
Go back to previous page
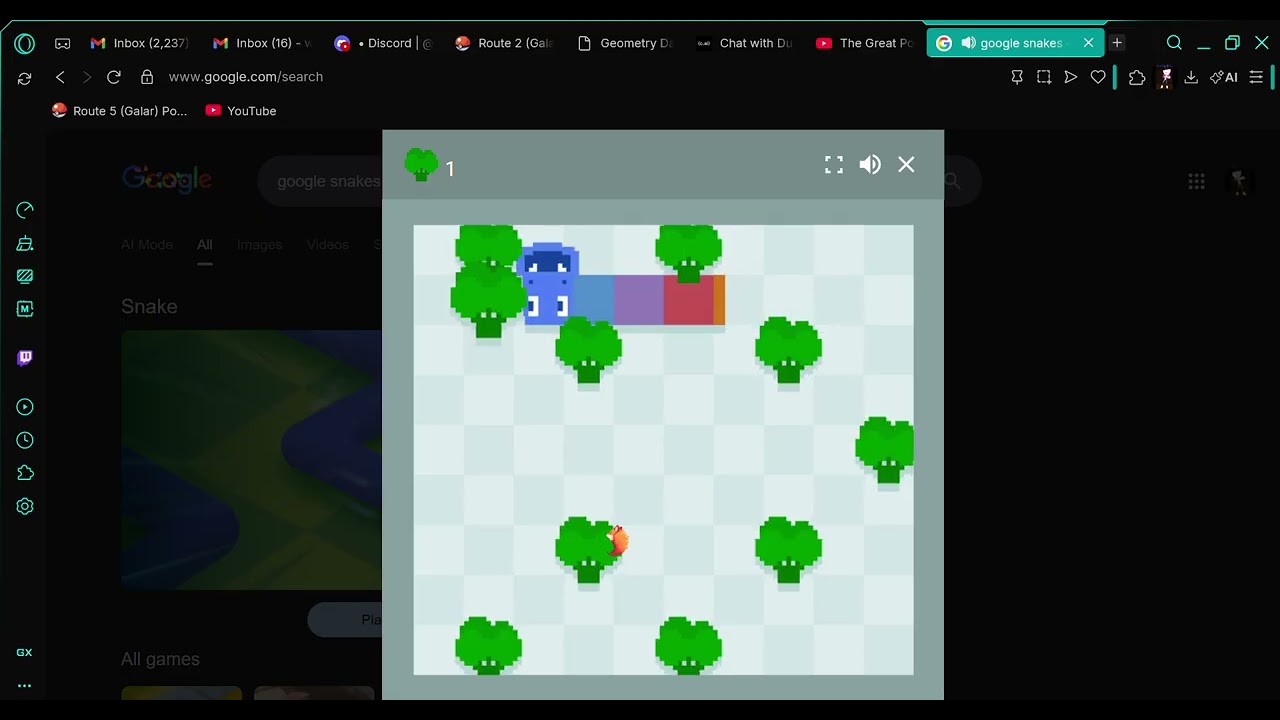coord(60,77)
